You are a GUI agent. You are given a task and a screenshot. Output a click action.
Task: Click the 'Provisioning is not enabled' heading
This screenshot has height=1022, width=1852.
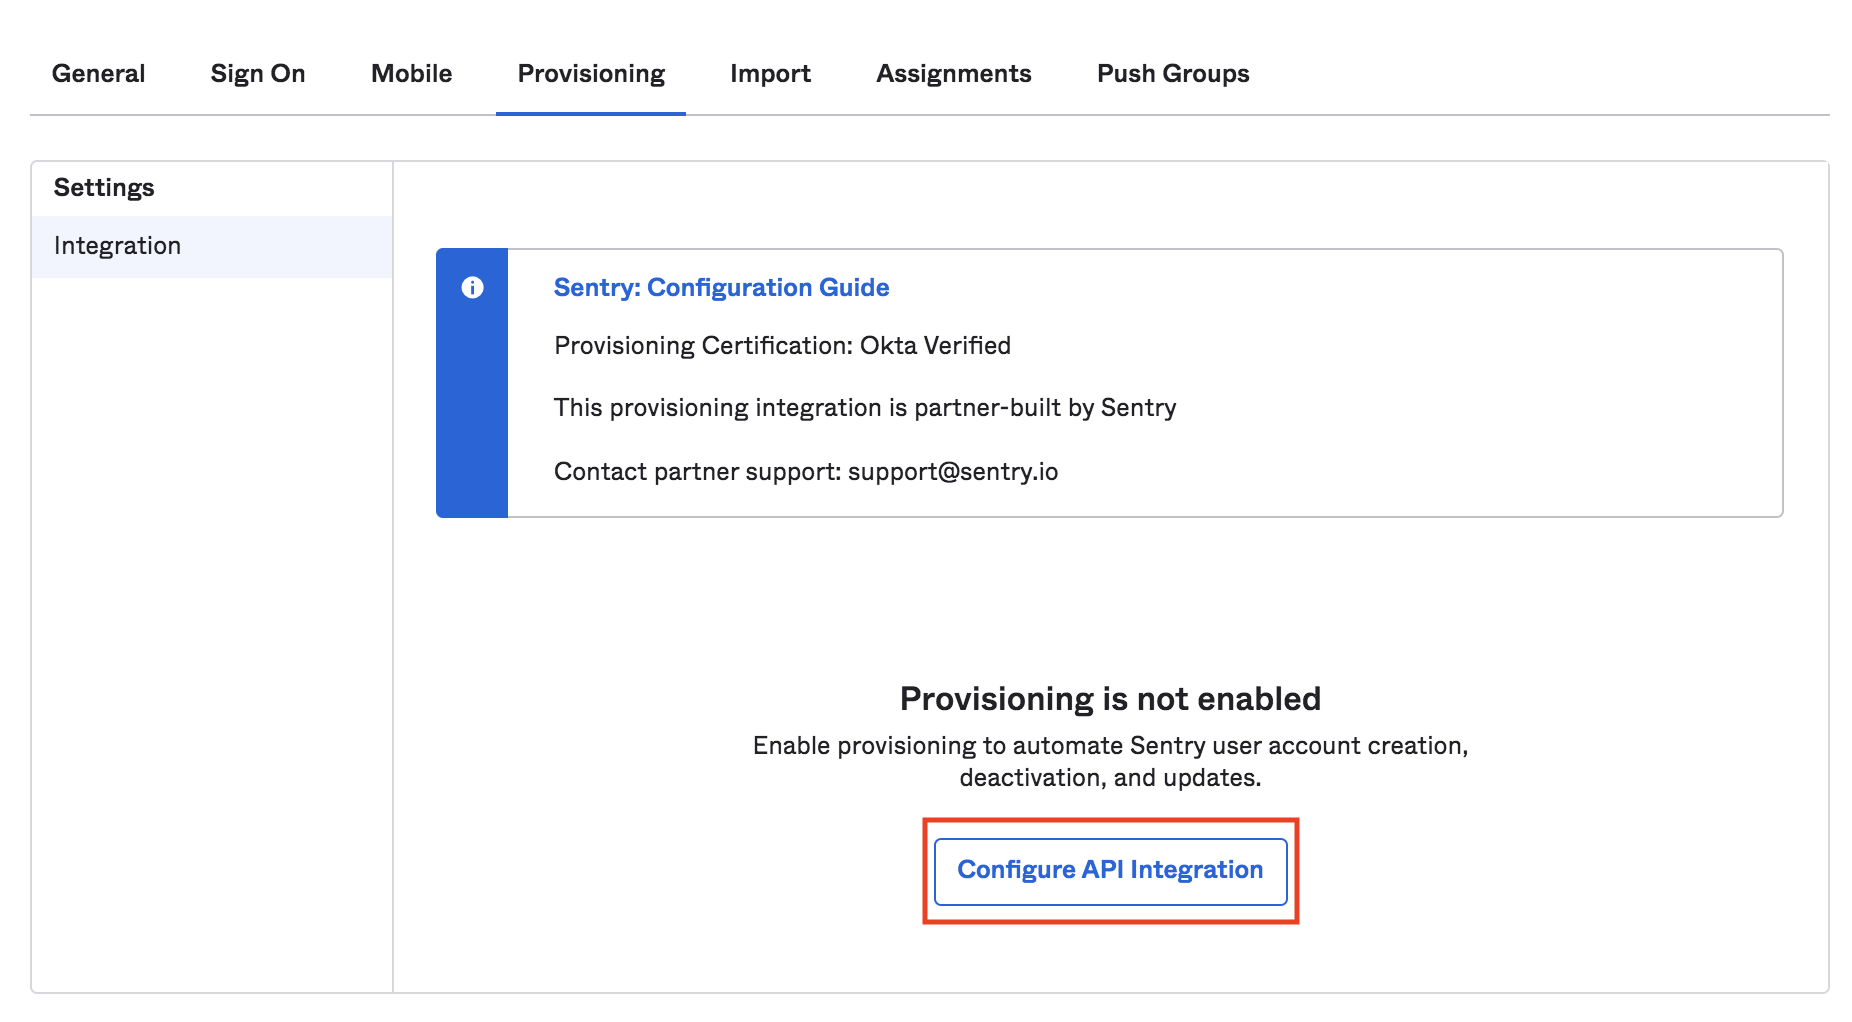[x=1110, y=698]
